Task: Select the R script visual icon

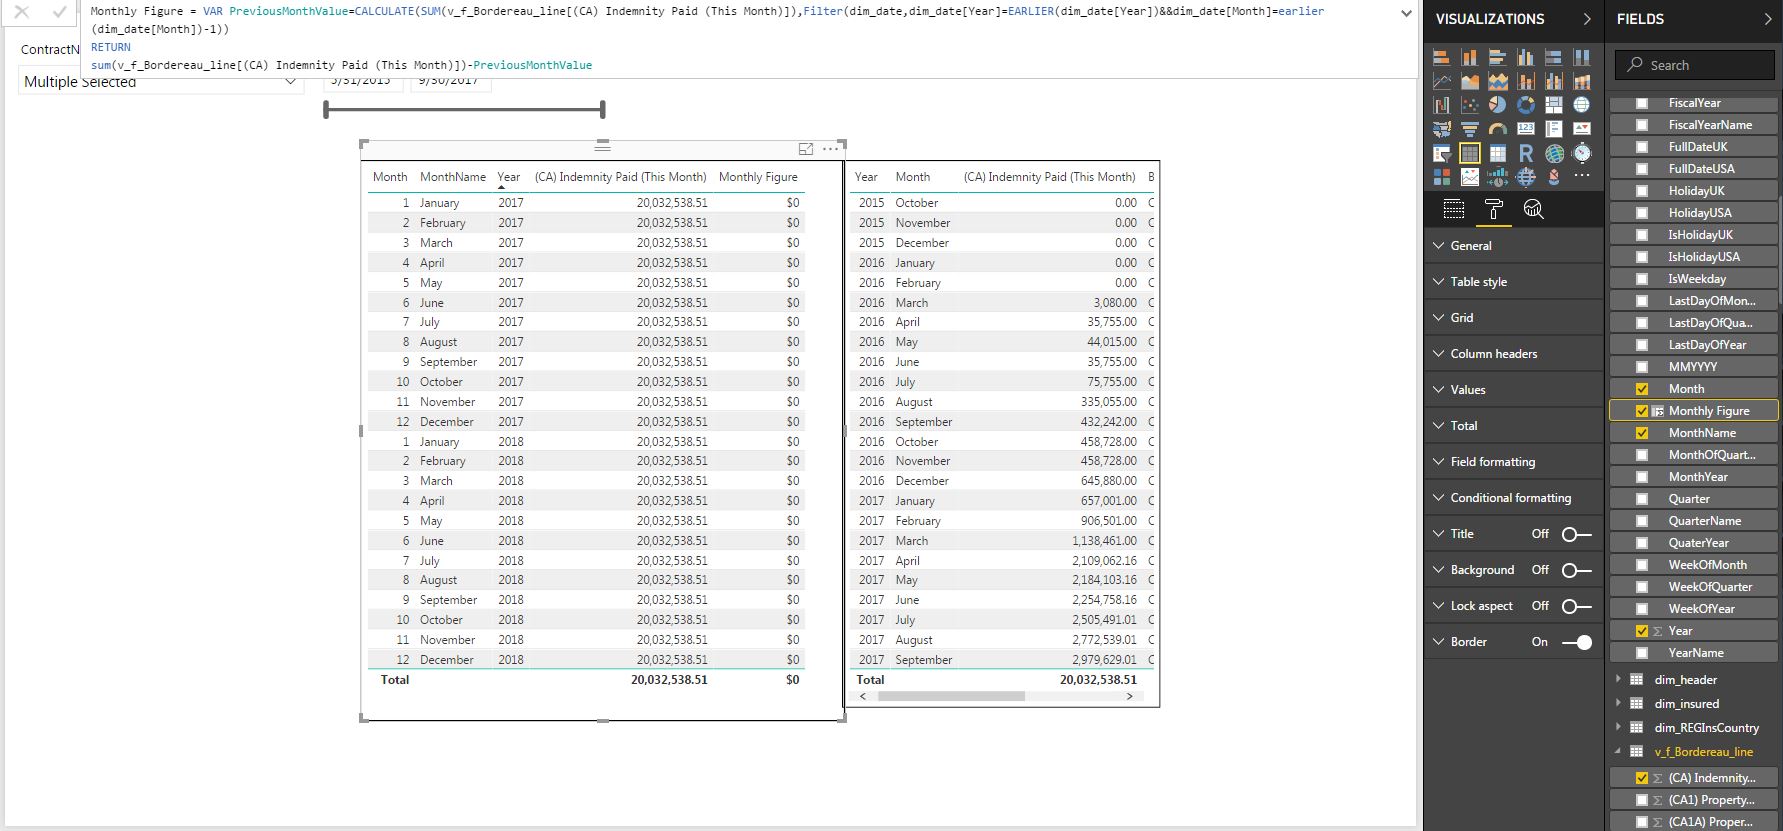Action: (1525, 153)
